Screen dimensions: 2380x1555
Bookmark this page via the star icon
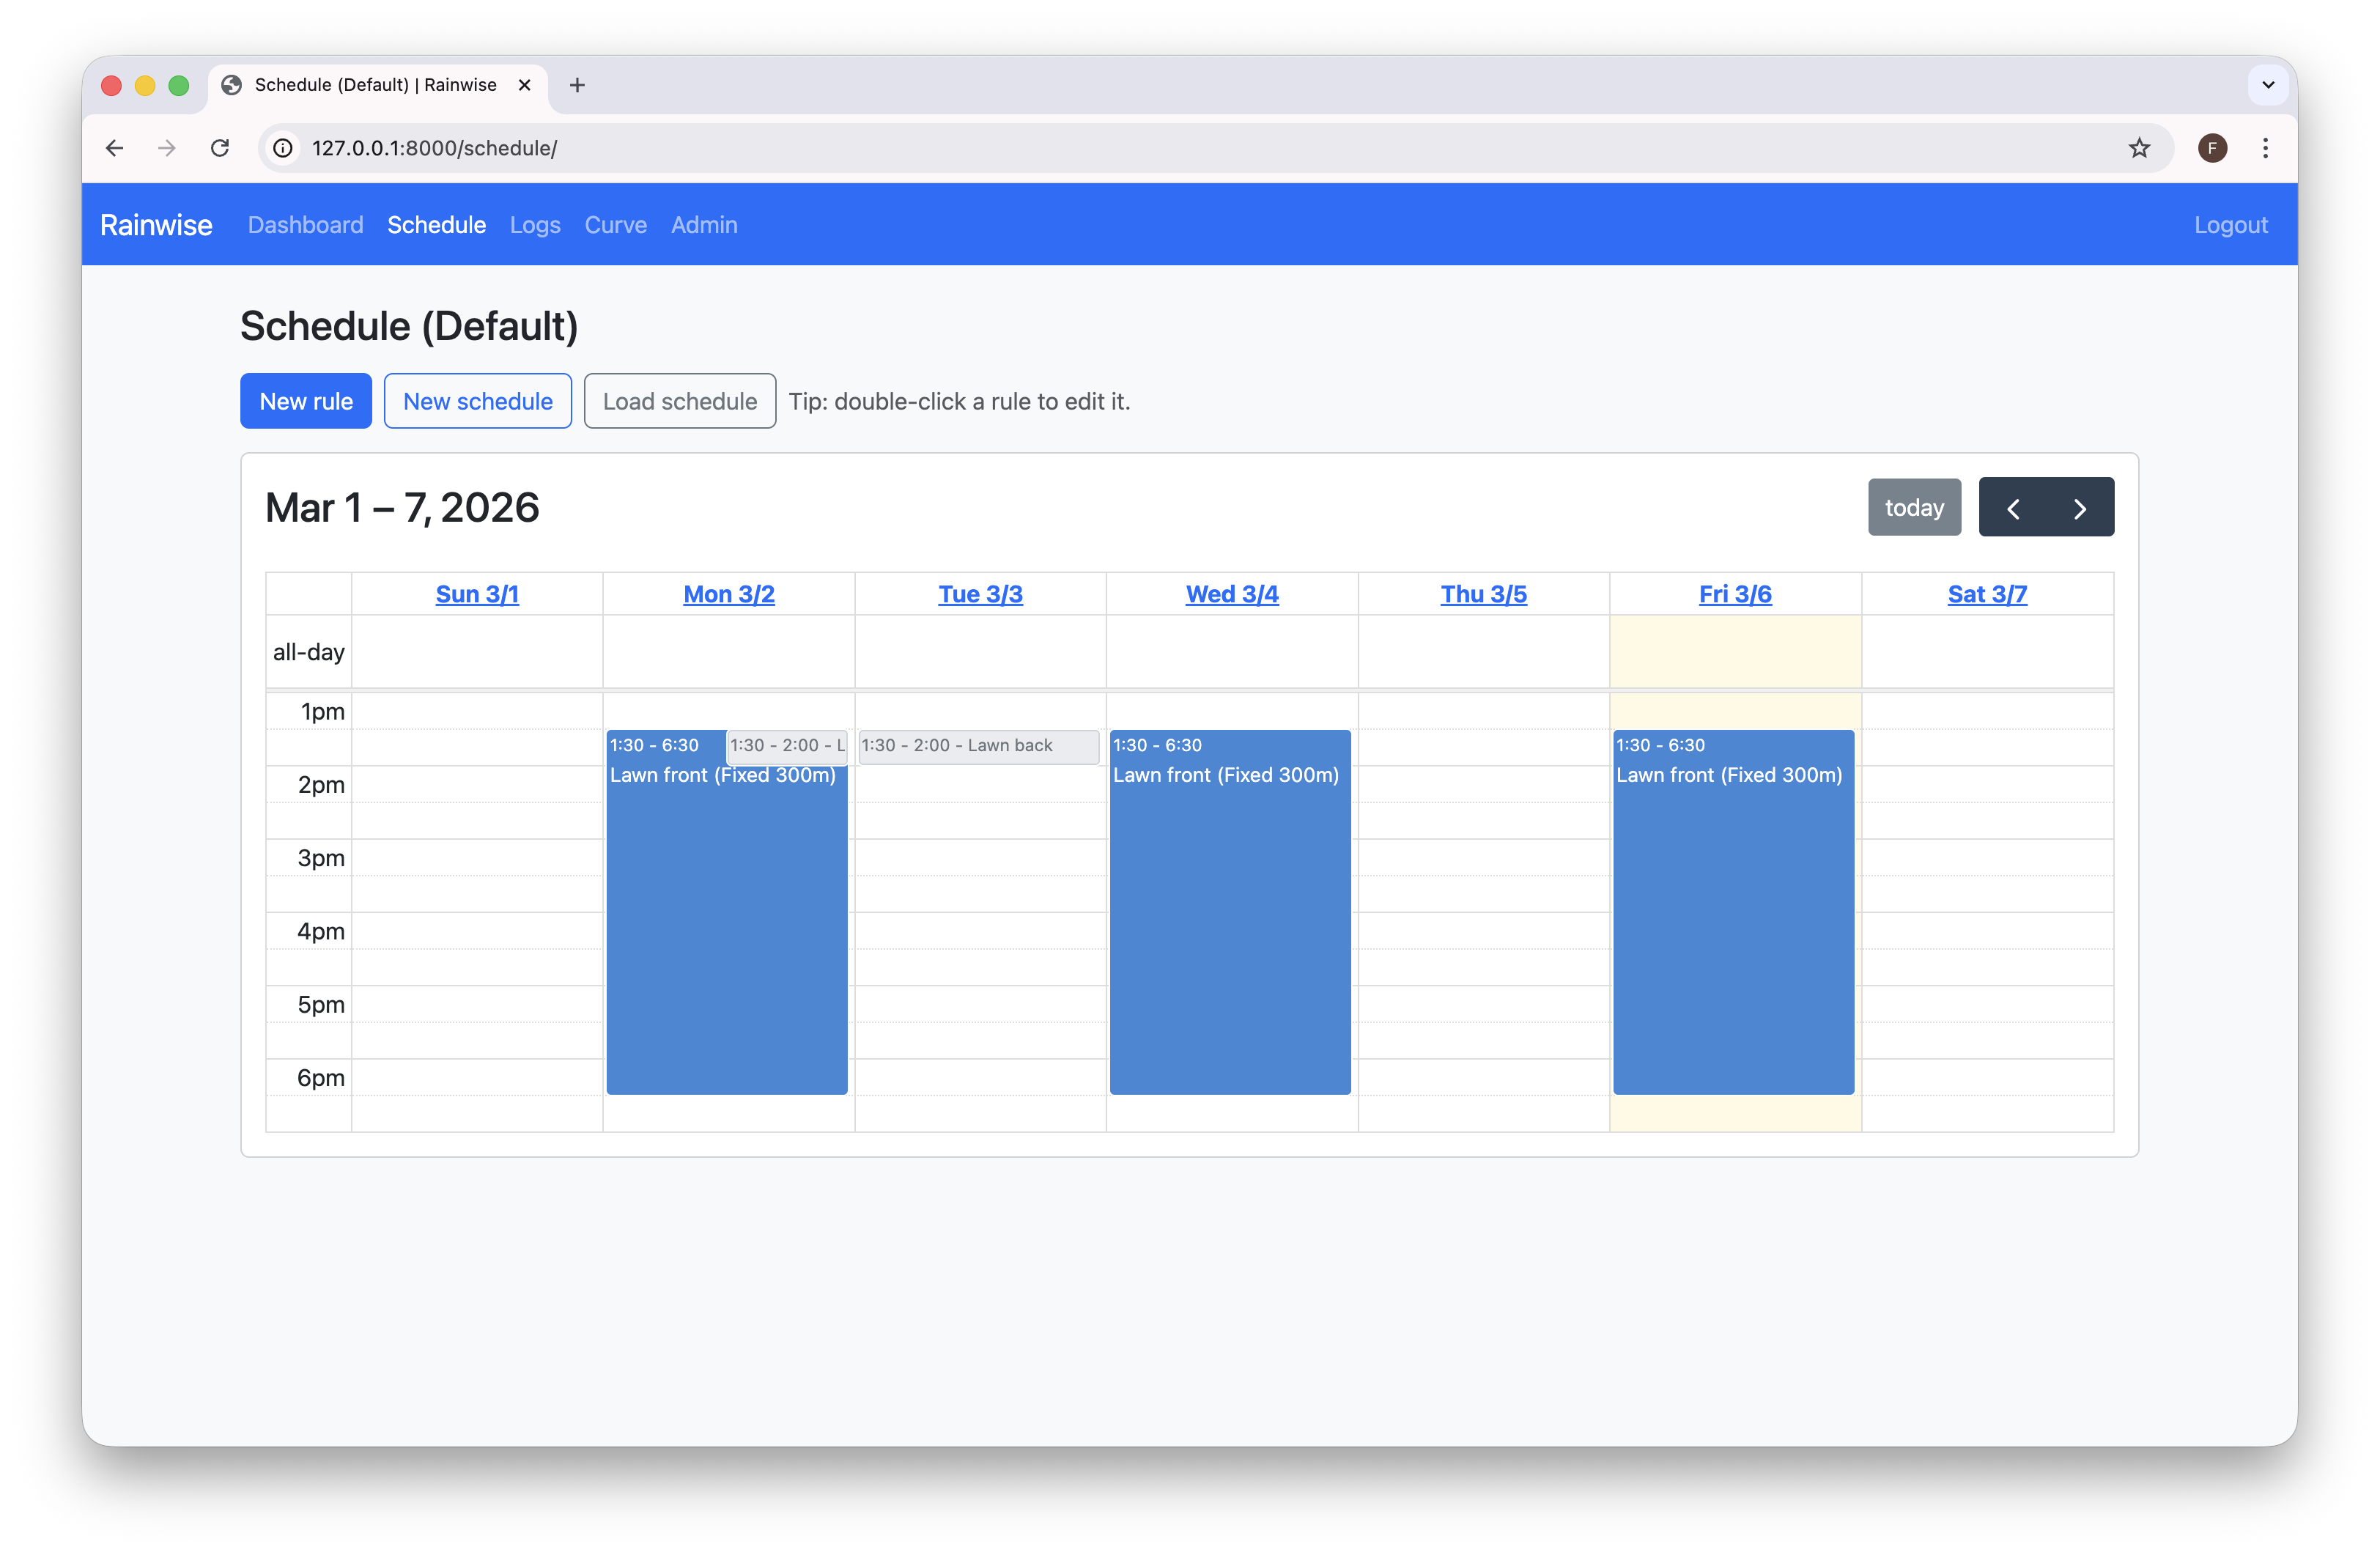coord(2139,147)
